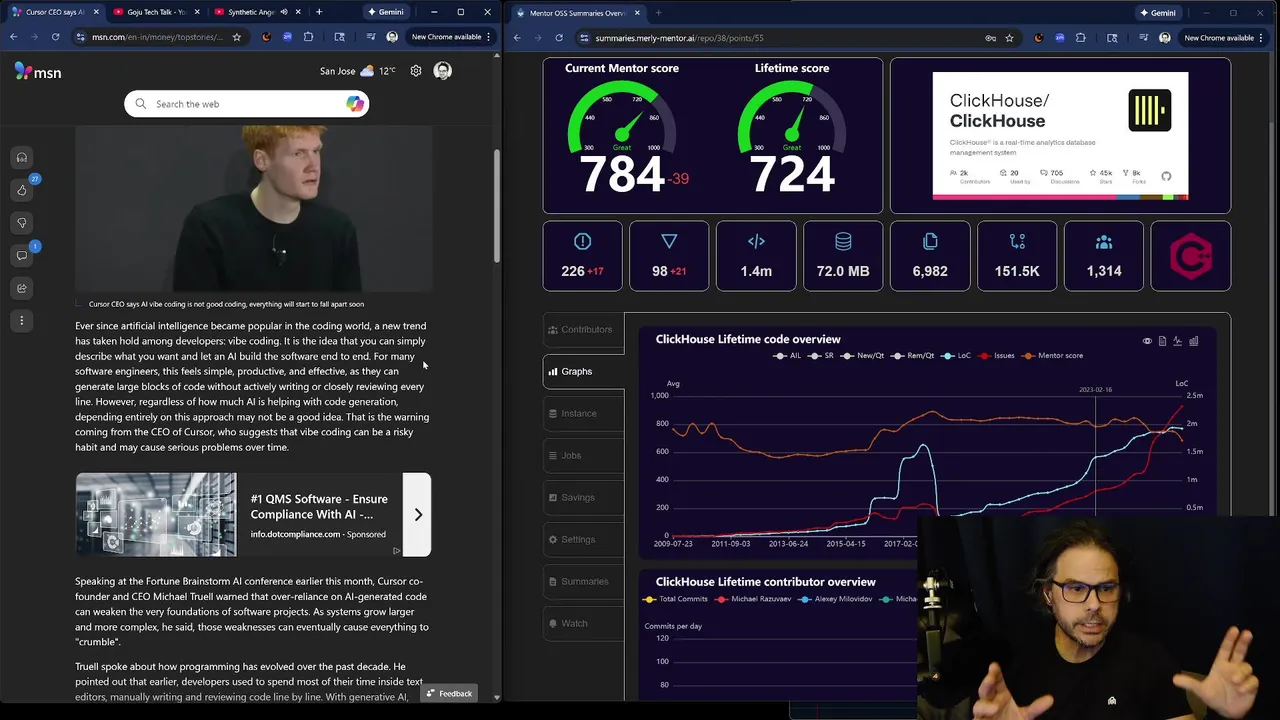Click the thumbs-down icon in MSN sidebar
Image resolution: width=1280 pixels, height=720 pixels.
click(22, 223)
